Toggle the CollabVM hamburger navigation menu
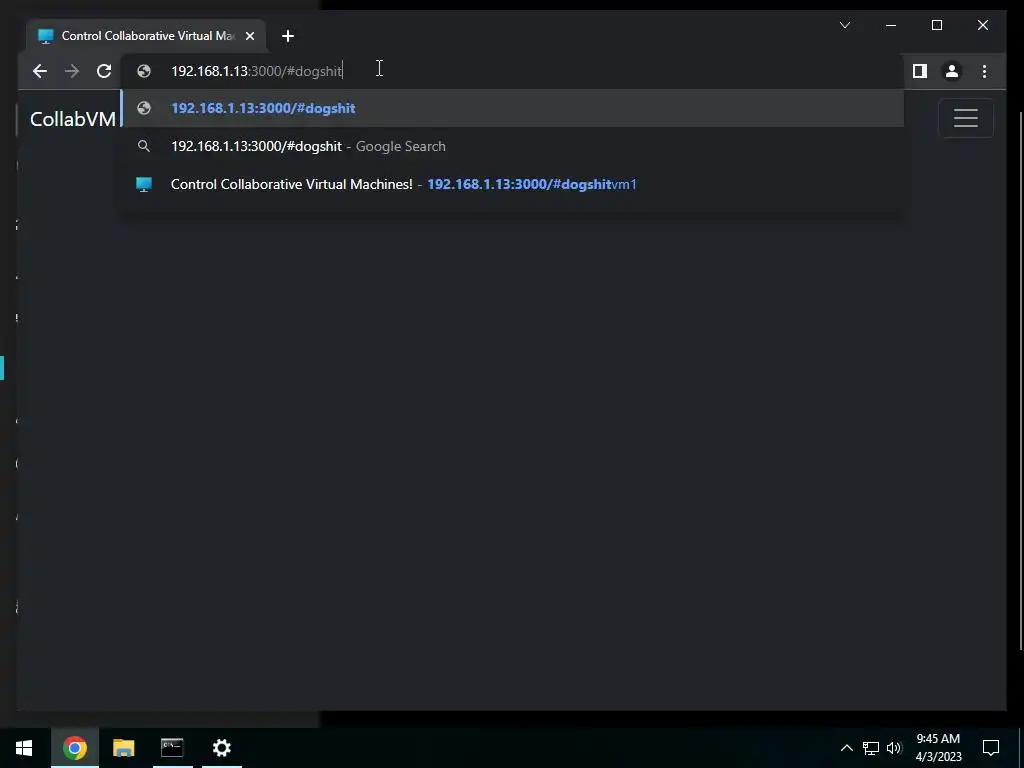The height and width of the screenshot is (768, 1024). tap(965, 118)
